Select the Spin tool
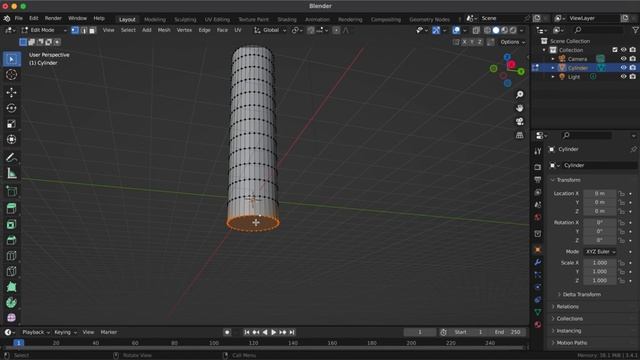640x360 pixels. [11, 302]
